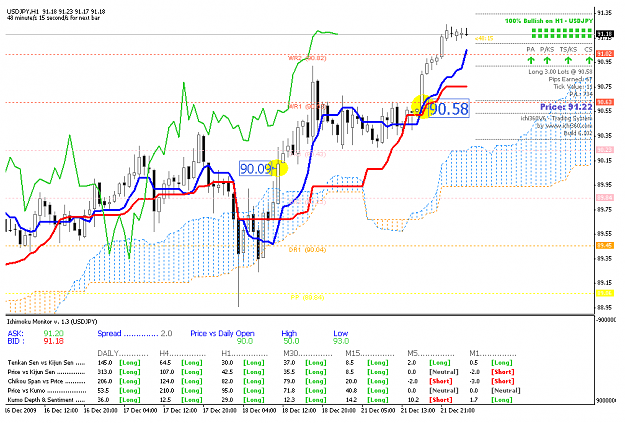Click the 91.35 price axis label
625x423 pixels.
604,13
